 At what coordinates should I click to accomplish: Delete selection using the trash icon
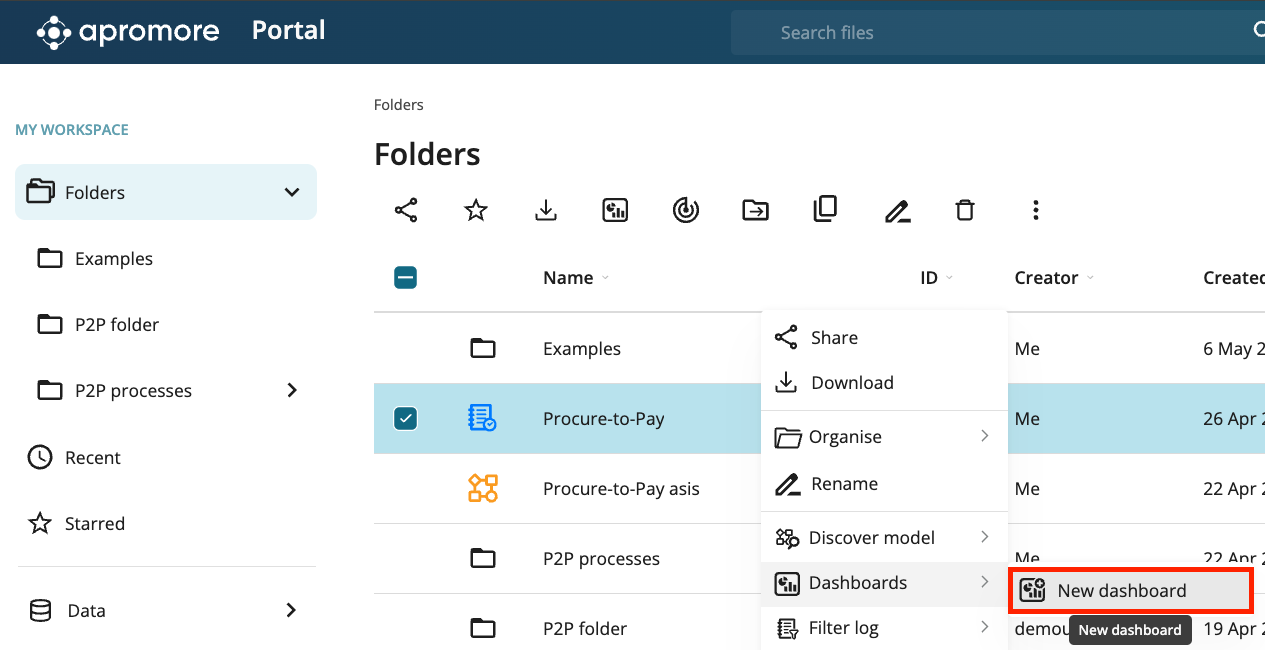(965, 210)
